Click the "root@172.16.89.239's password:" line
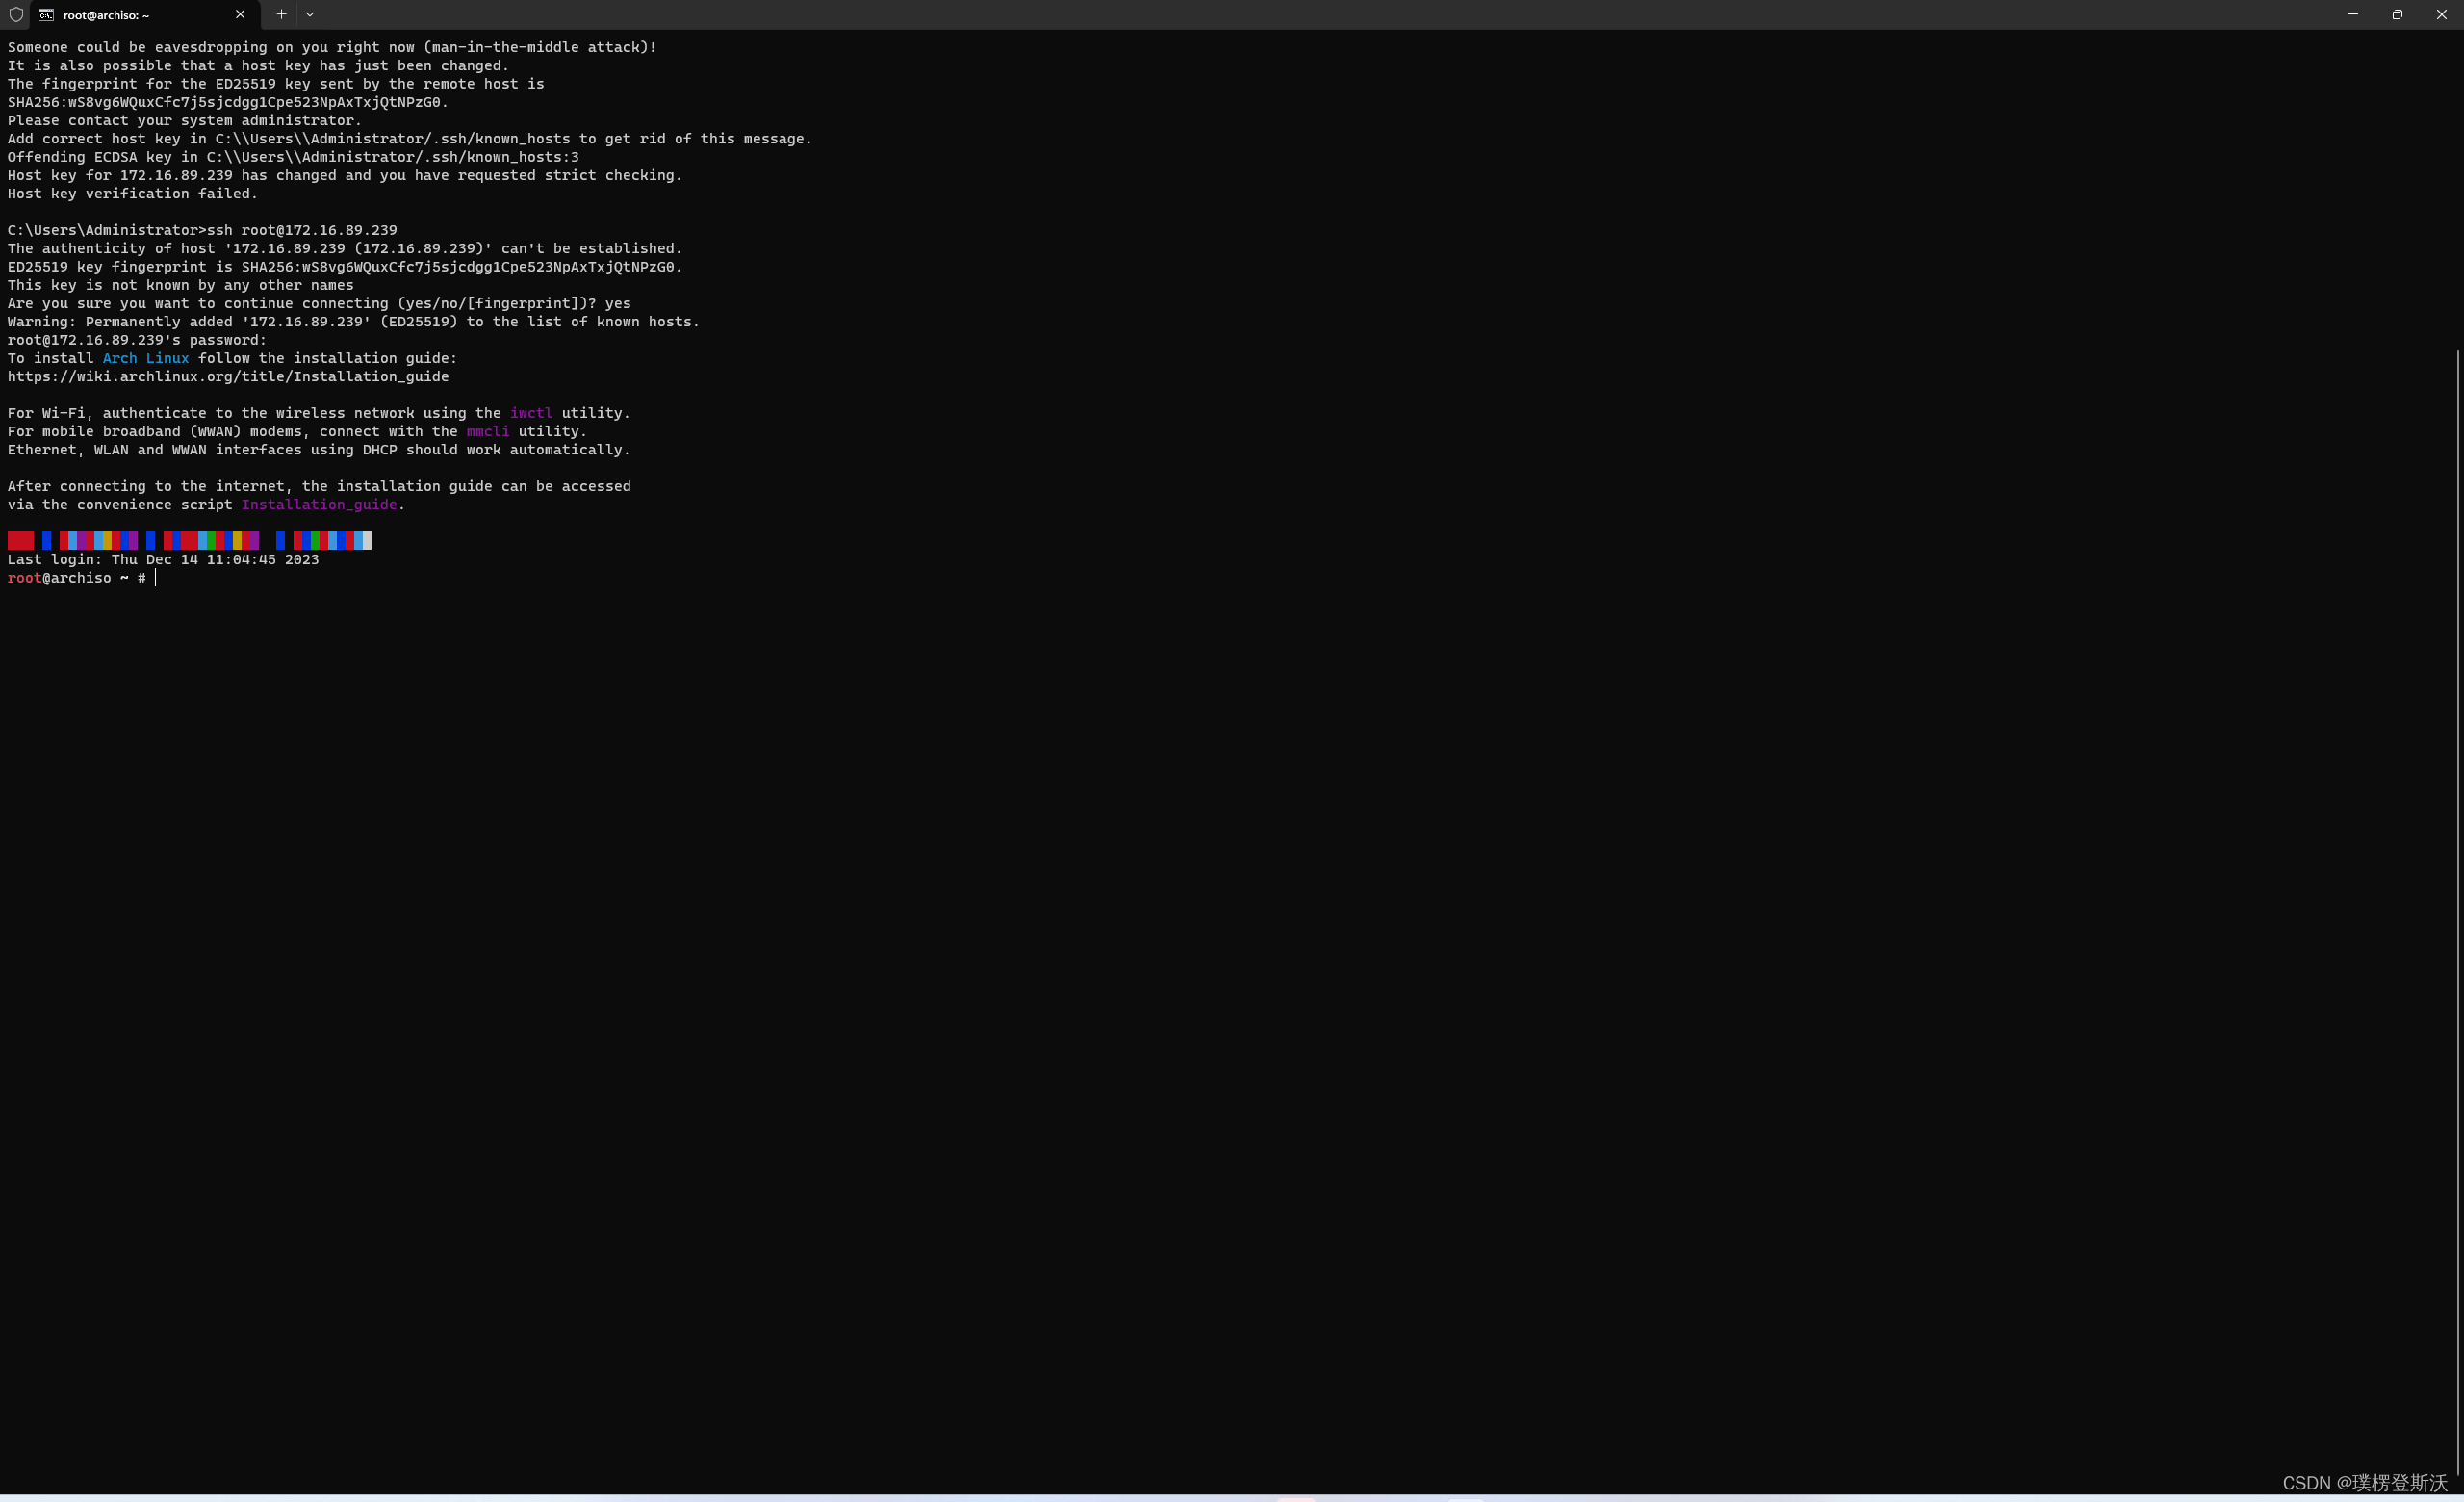The image size is (2464, 1502). [x=137, y=340]
